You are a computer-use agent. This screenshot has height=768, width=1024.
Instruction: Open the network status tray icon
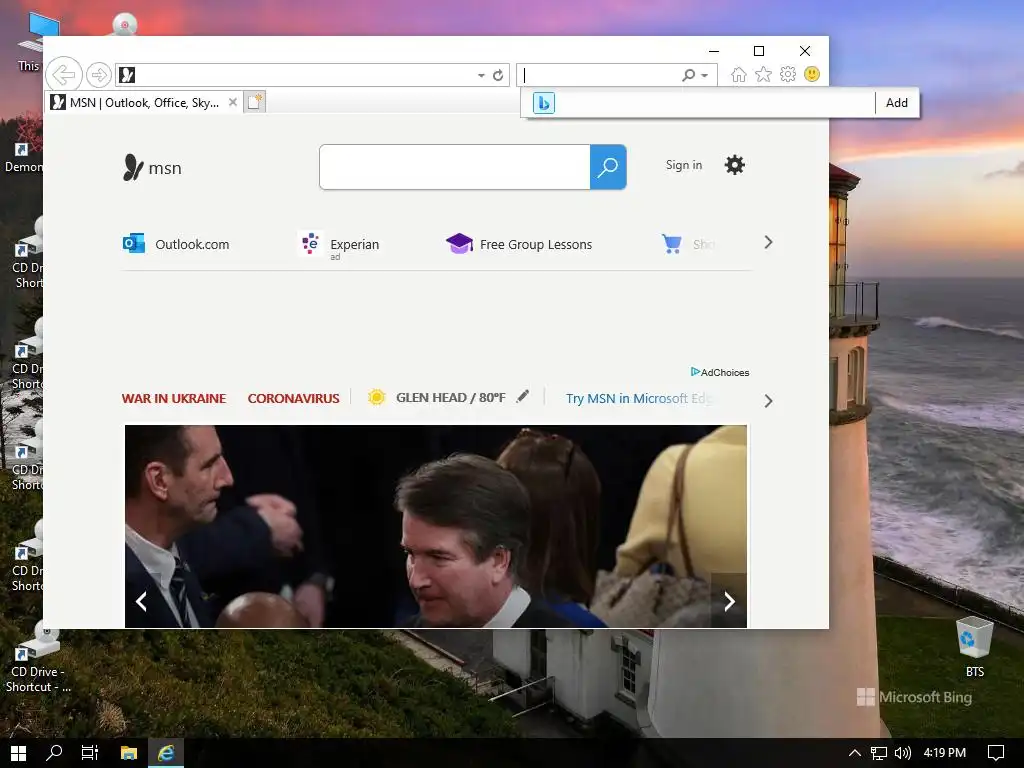879,753
